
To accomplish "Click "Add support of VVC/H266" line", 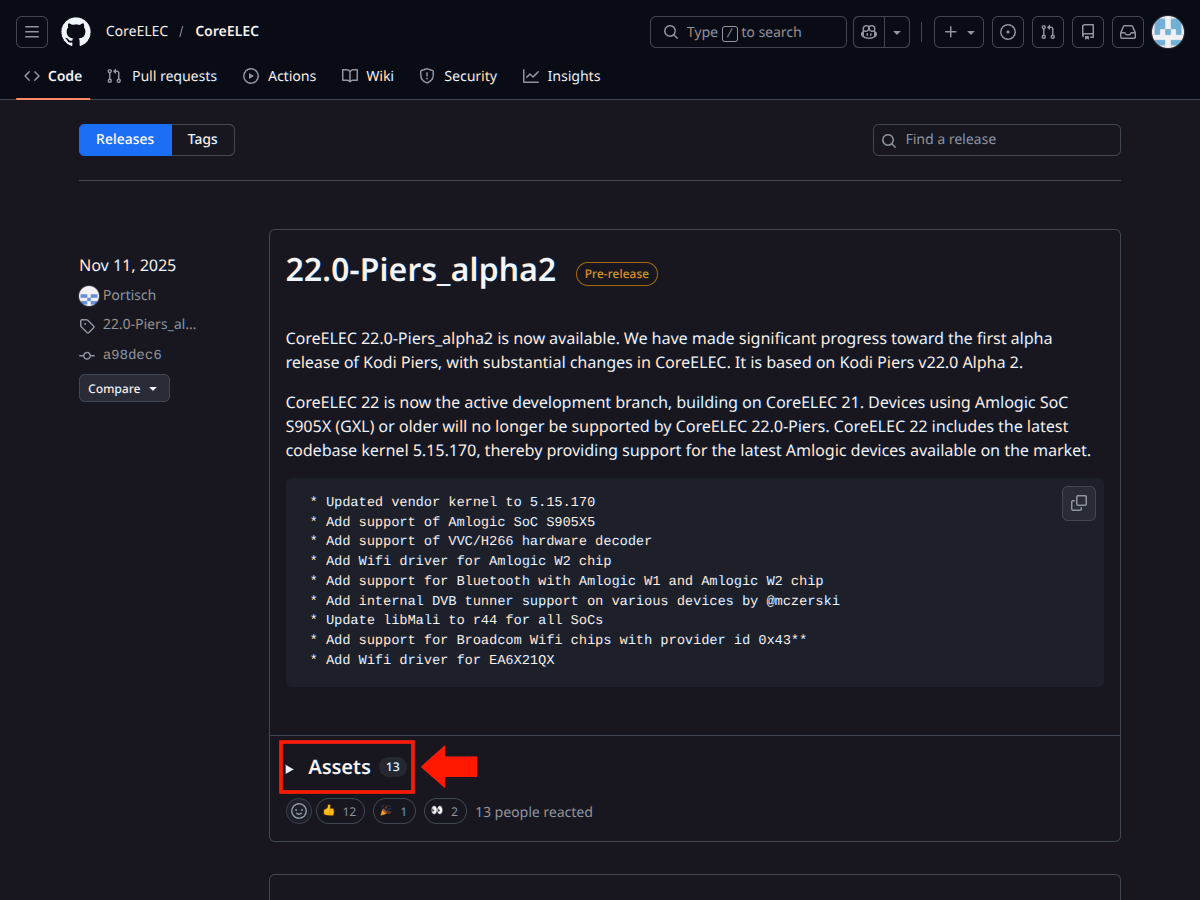I will (481, 541).
